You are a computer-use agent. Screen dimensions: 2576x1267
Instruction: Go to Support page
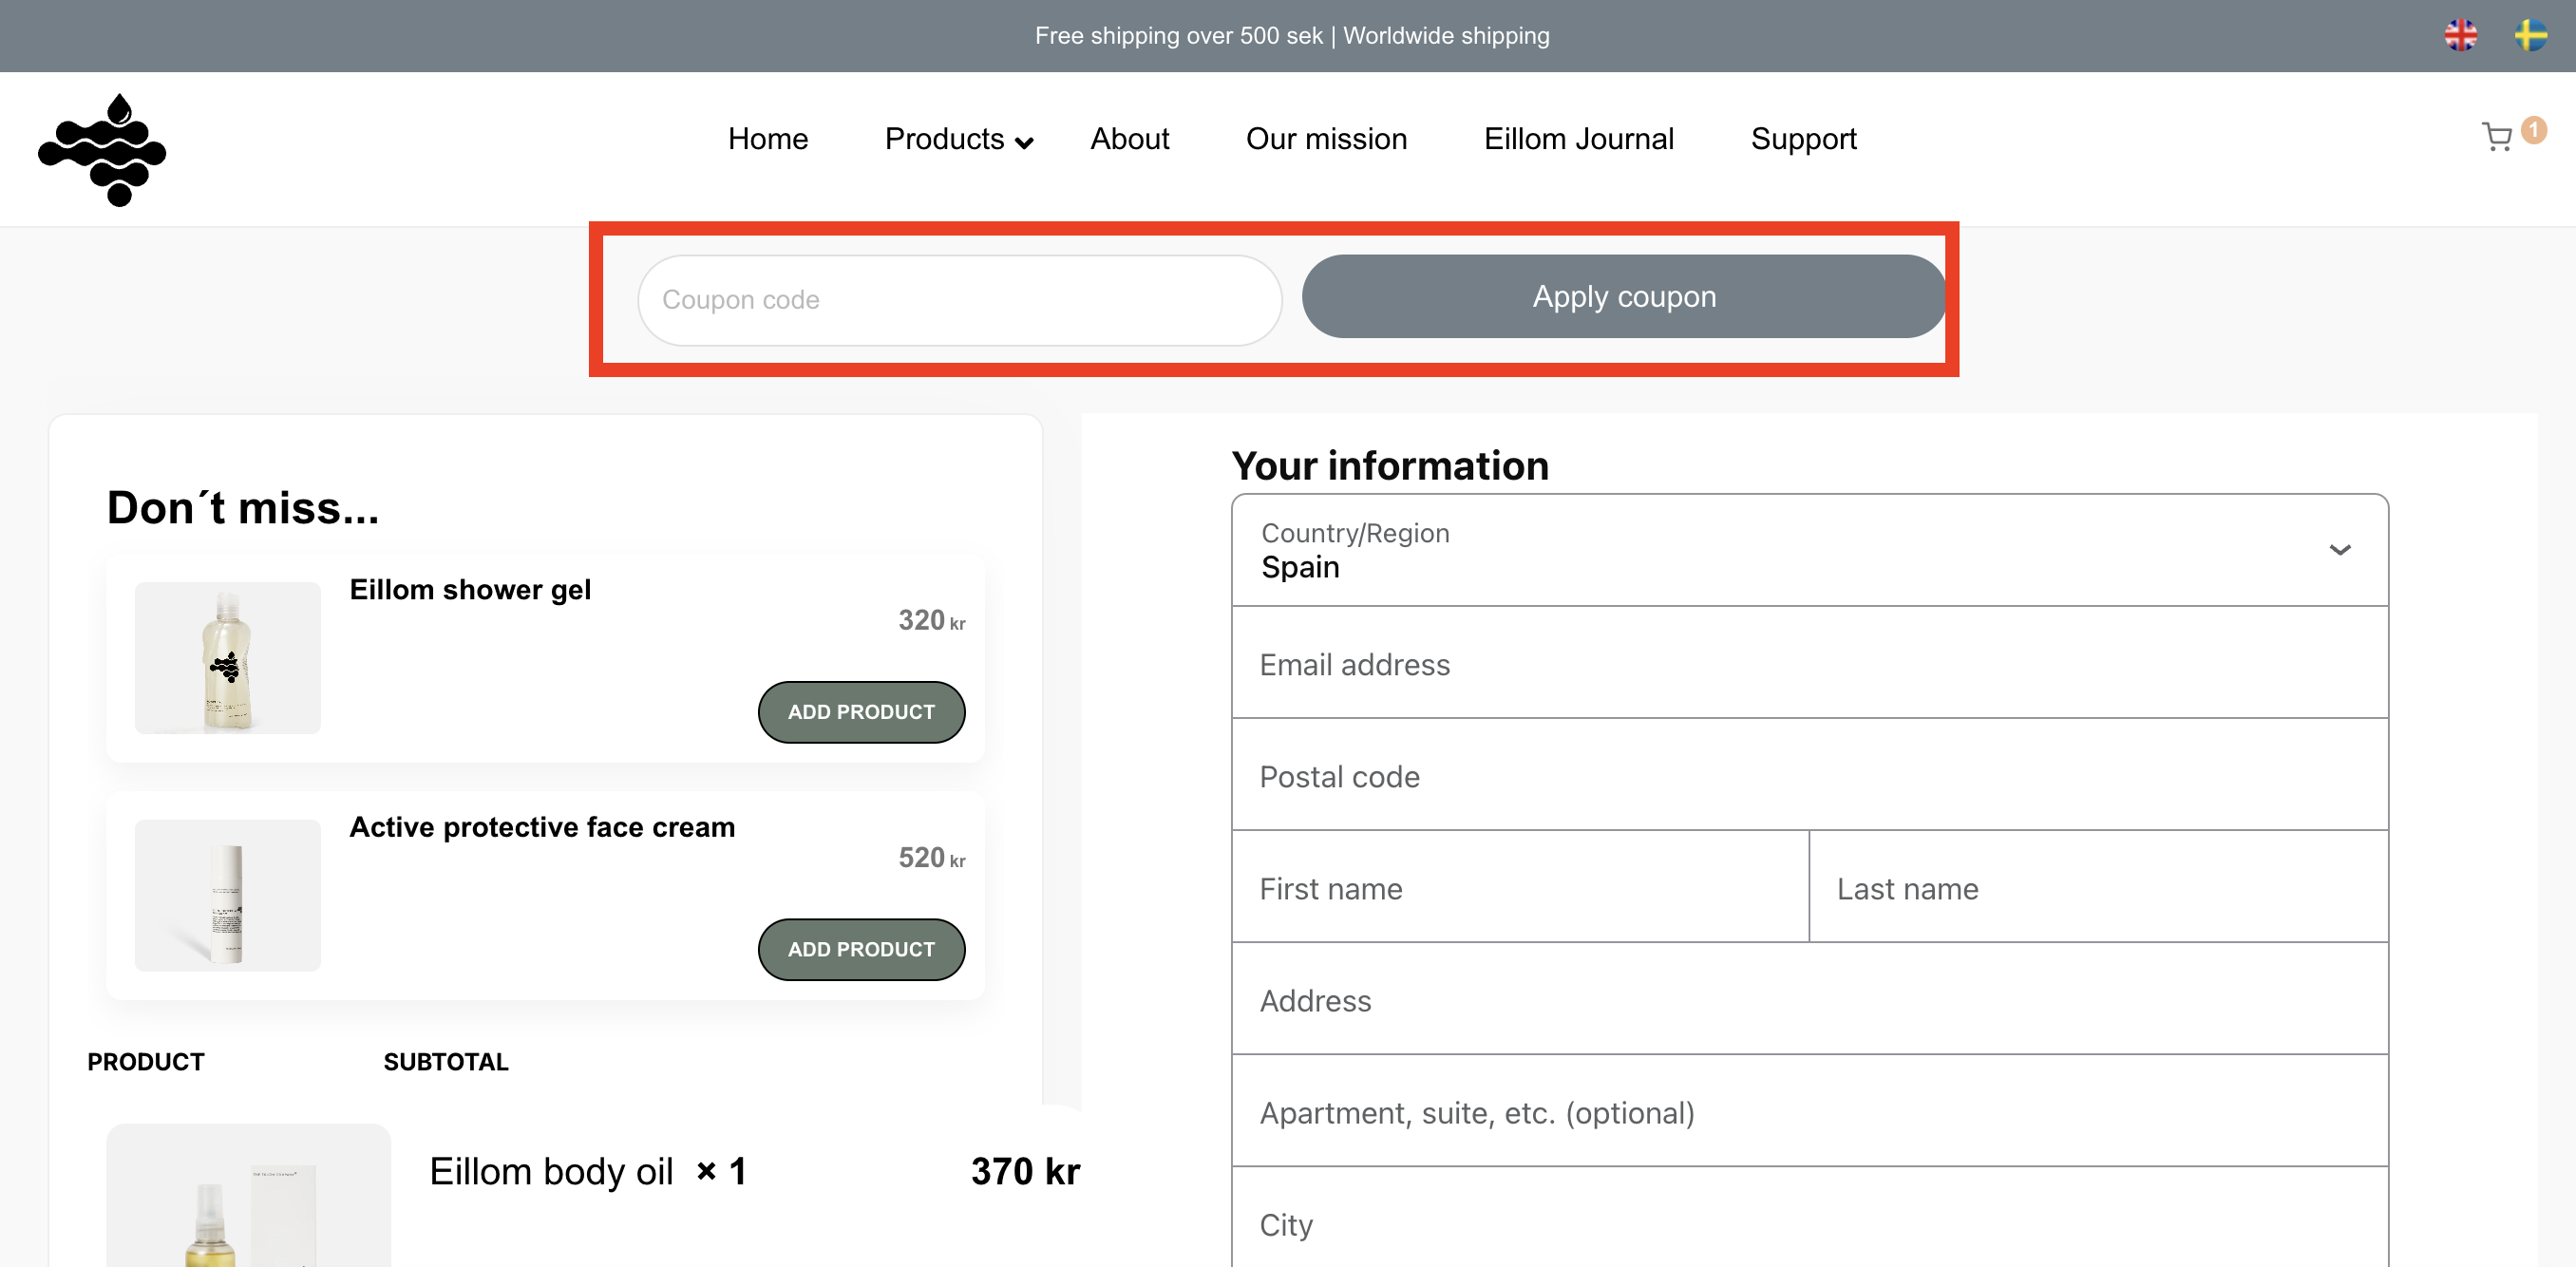(x=1803, y=139)
